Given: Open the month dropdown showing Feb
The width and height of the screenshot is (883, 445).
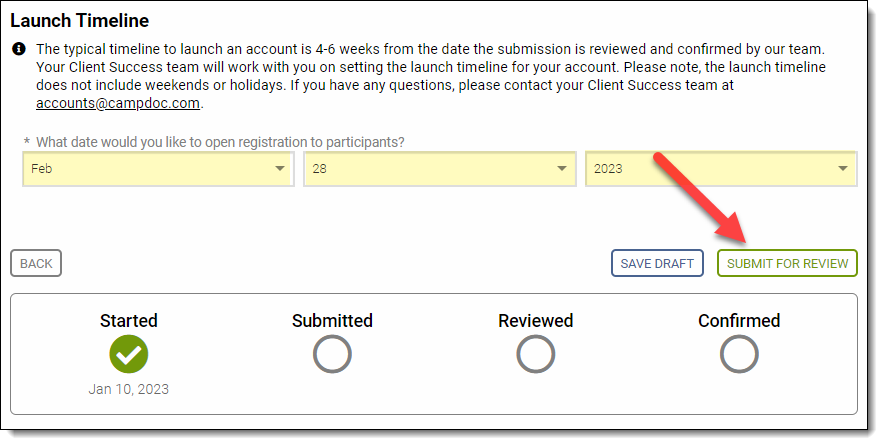Looking at the screenshot, I should [x=158, y=168].
